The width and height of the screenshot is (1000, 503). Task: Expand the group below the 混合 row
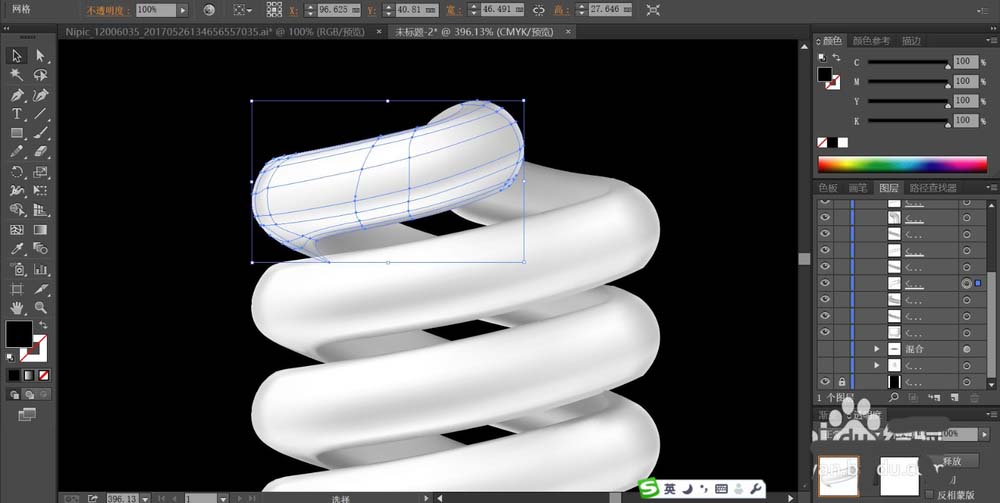coord(877,365)
